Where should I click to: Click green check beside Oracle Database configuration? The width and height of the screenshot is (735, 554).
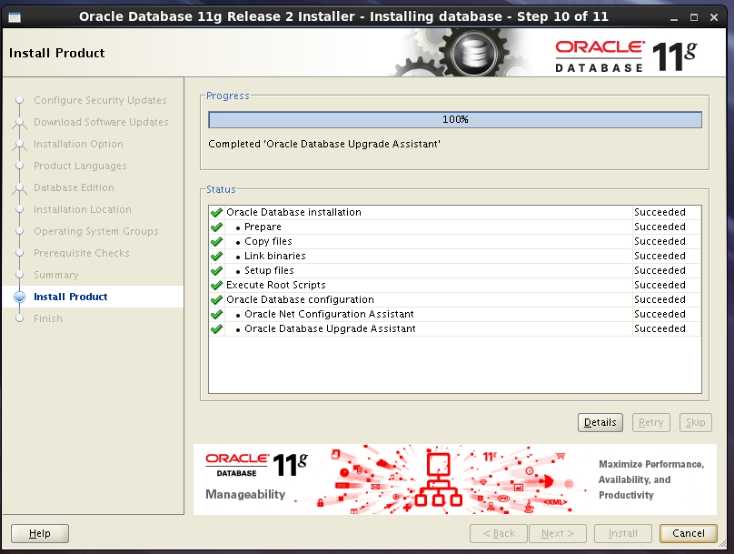pos(217,299)
